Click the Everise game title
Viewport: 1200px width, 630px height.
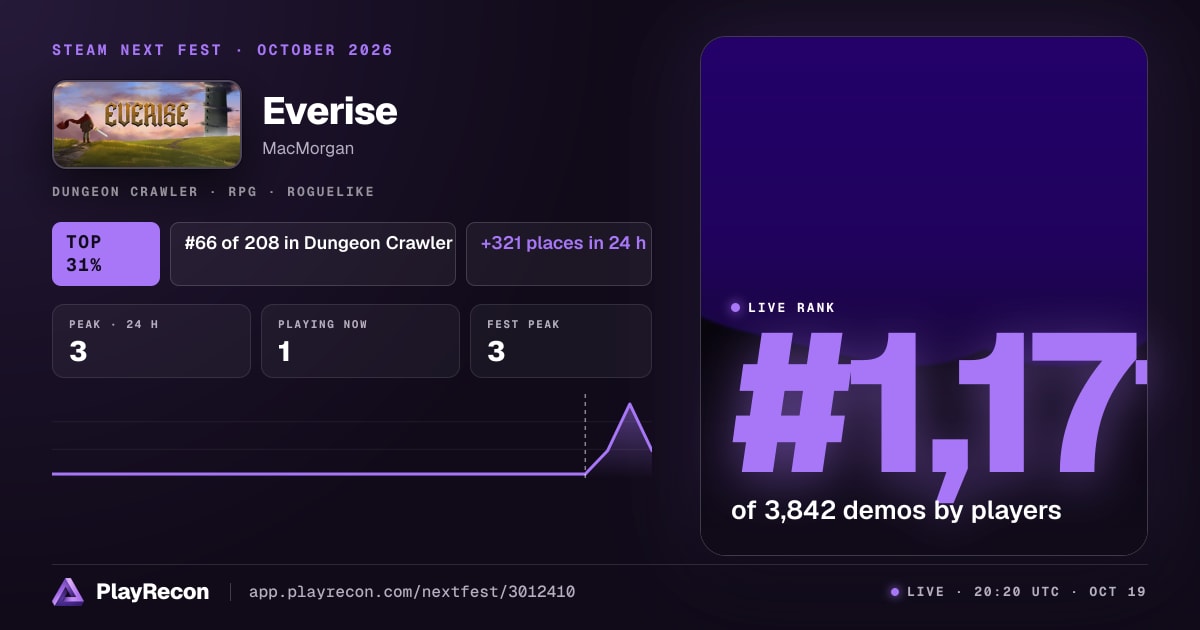pos(330,111)
